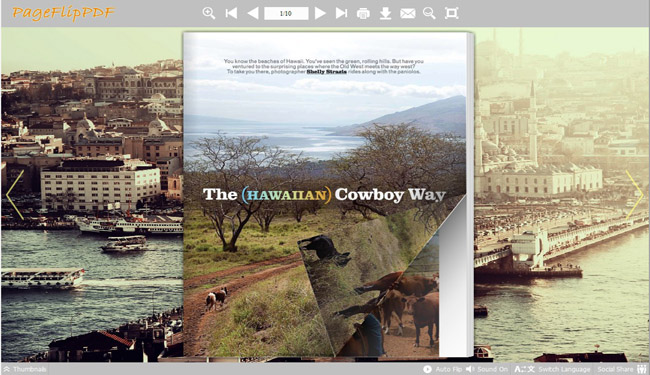Print the flipbook
The width and height of the screenshot is (650, 375).
click(363, 14)
